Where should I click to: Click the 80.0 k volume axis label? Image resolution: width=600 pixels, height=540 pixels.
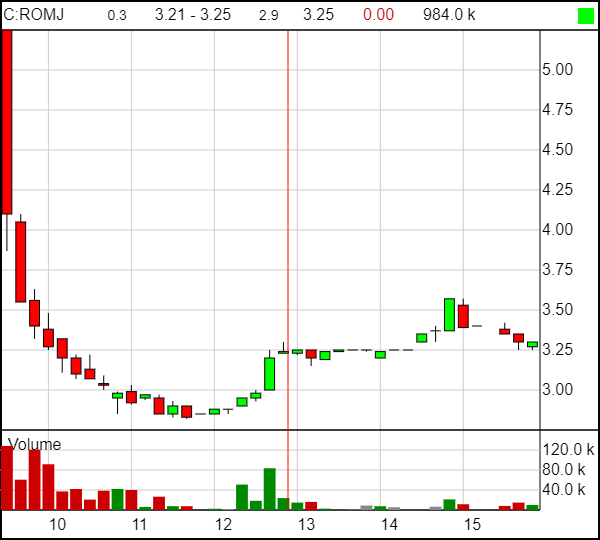(x=564, y=470)
